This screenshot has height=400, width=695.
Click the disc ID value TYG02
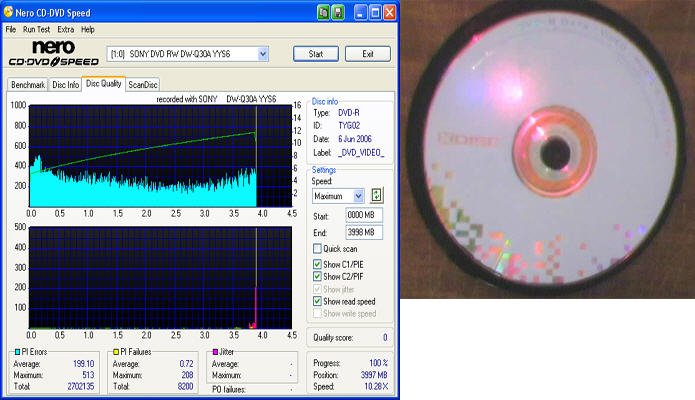(349, 125)
